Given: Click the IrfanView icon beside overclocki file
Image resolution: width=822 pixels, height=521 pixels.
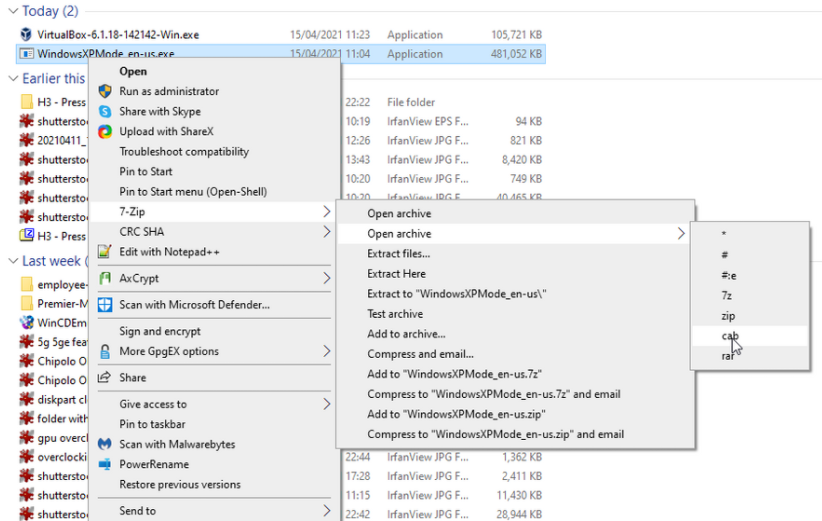Looking at the screenshot, I should (26, 457).
